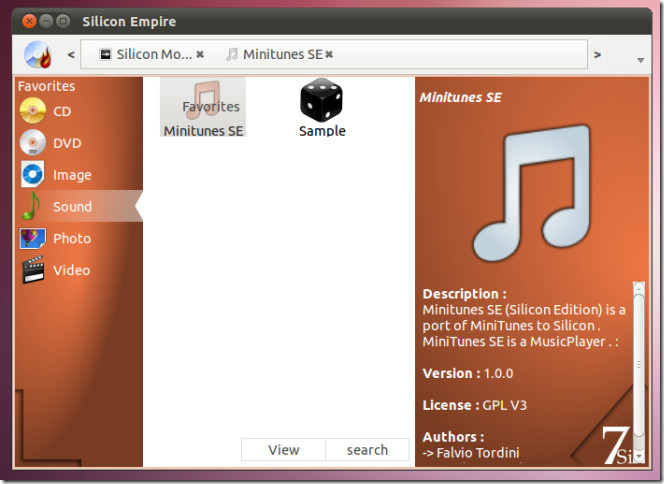Select the Photo picture icon
Image resolution: width=664 pixels, height=484 pixels.
(33, 238)
